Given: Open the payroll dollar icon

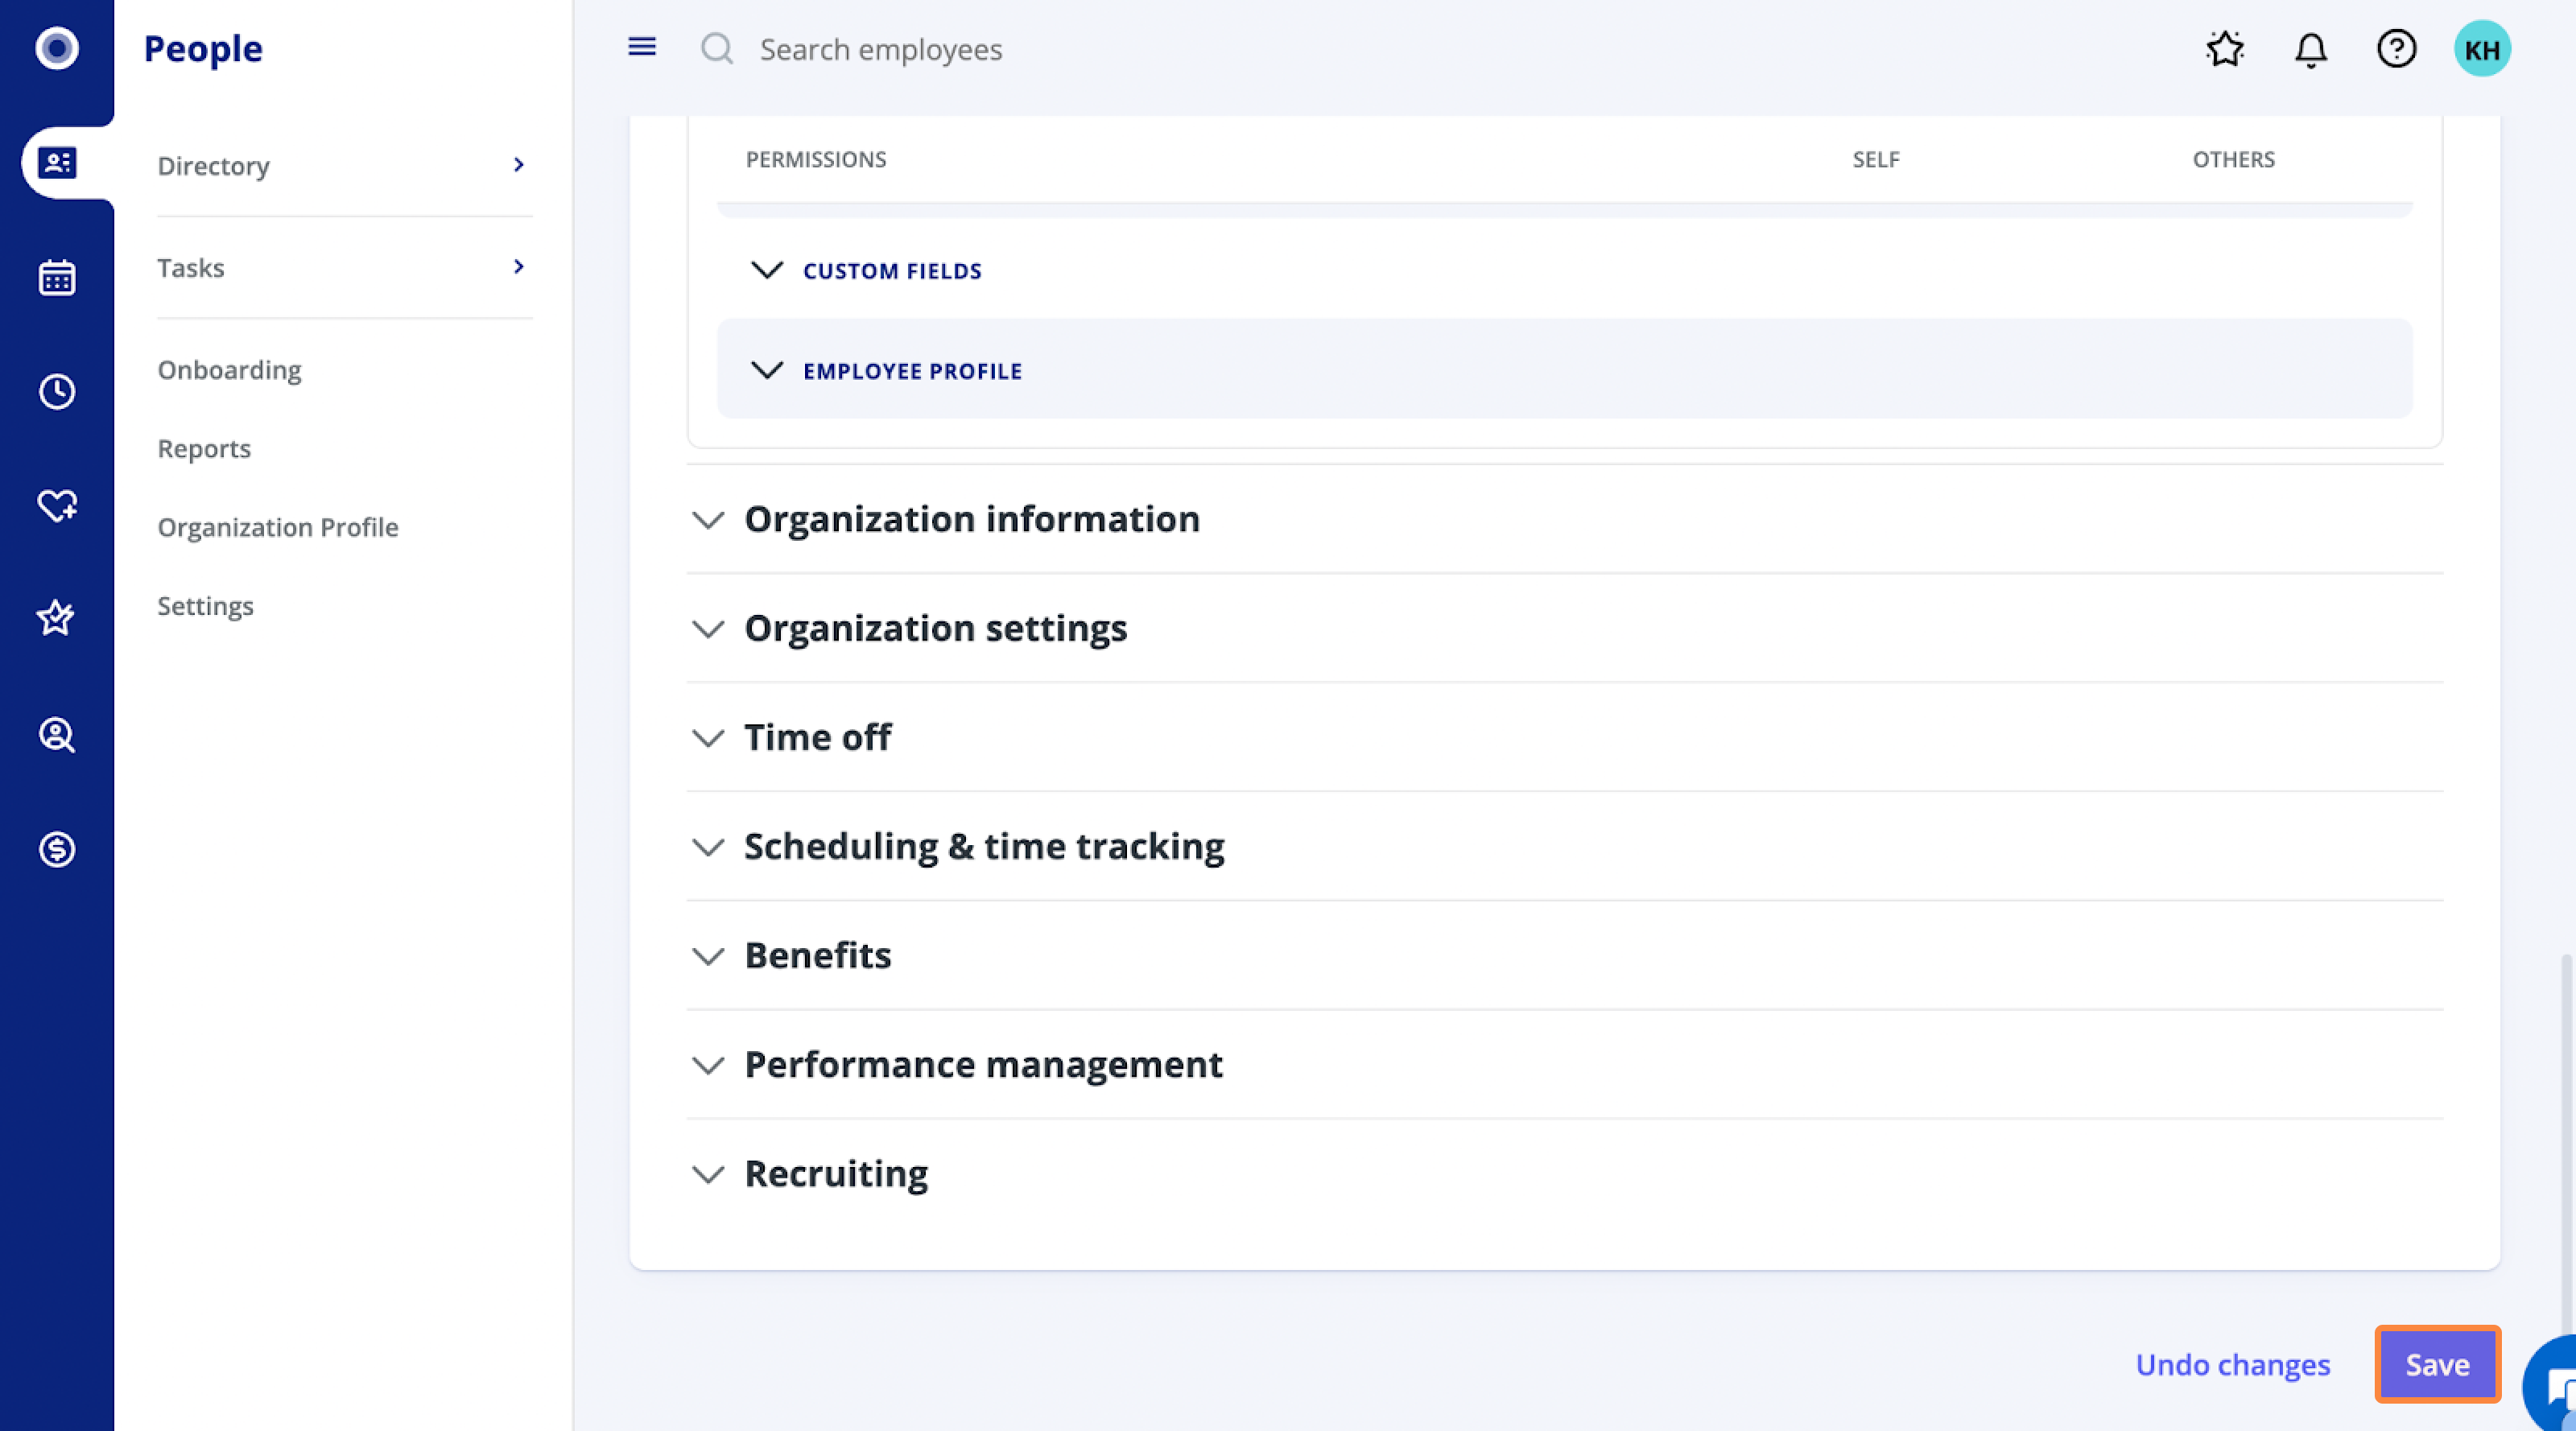Looking at the screenshot, I should pos(57,849).
